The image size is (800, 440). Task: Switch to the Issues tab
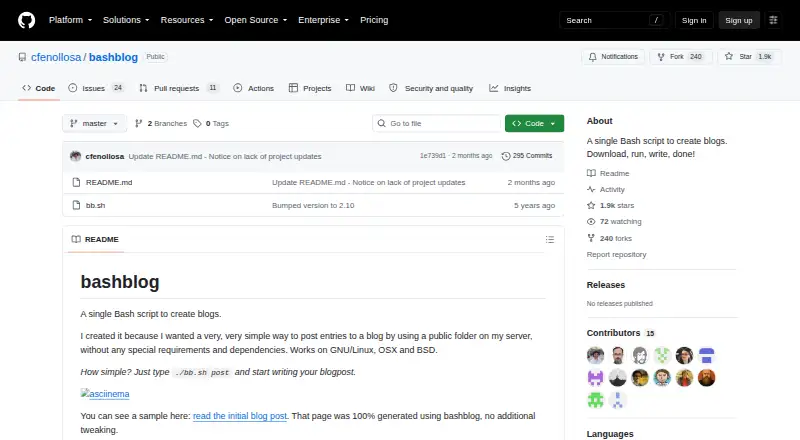pyautogui.click(x=95, y=88)
